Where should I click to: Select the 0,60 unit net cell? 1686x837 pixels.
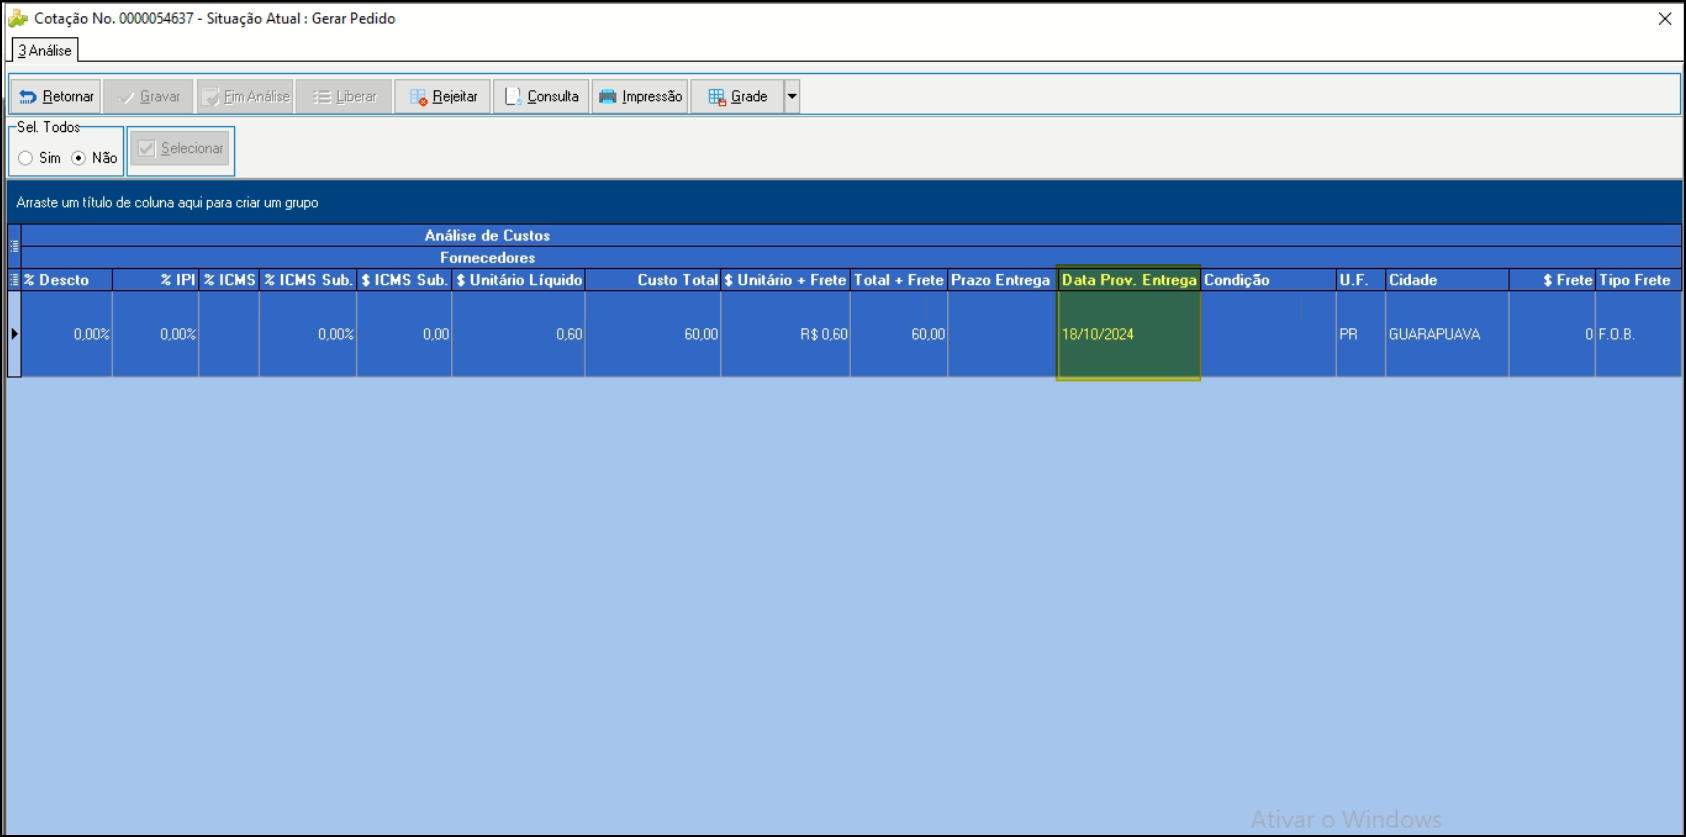click(x=518, y=335)
